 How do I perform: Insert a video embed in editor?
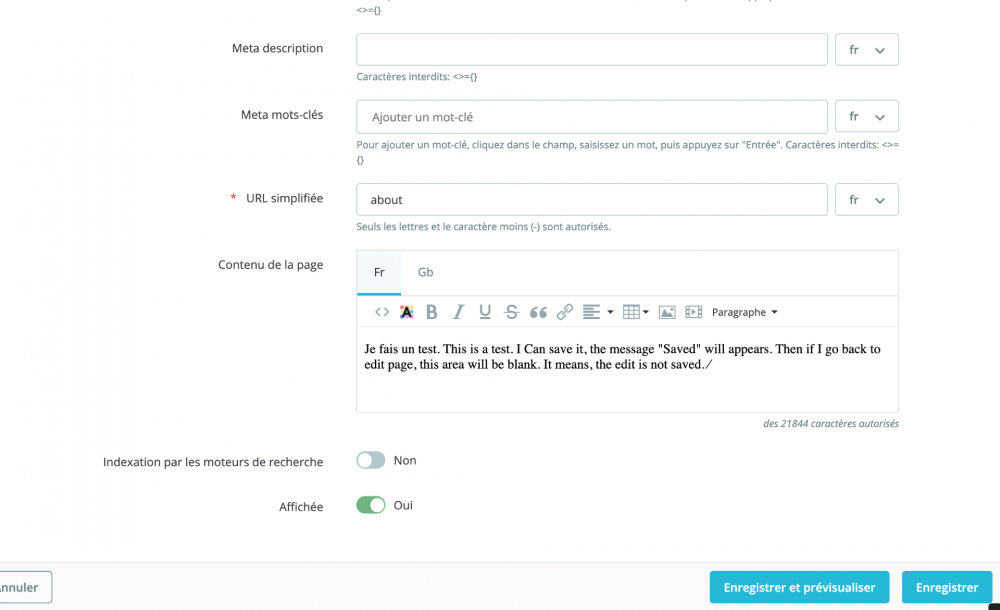(693, 312)
